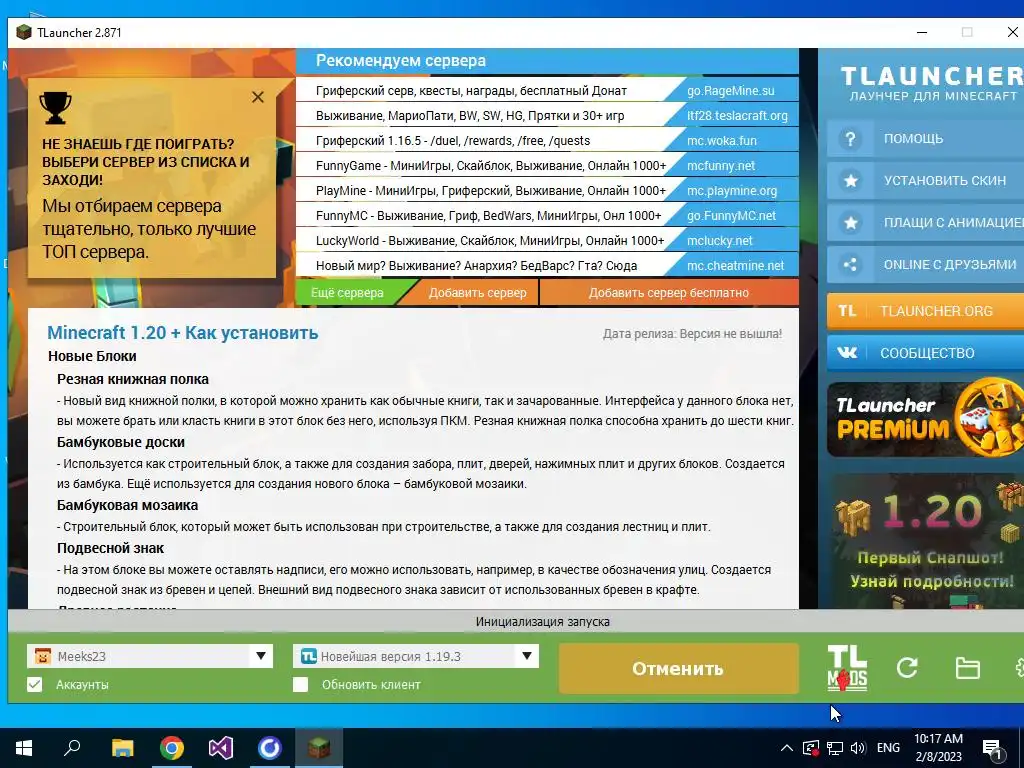Click the Подвесной знак heading

[x=110, y=548]
